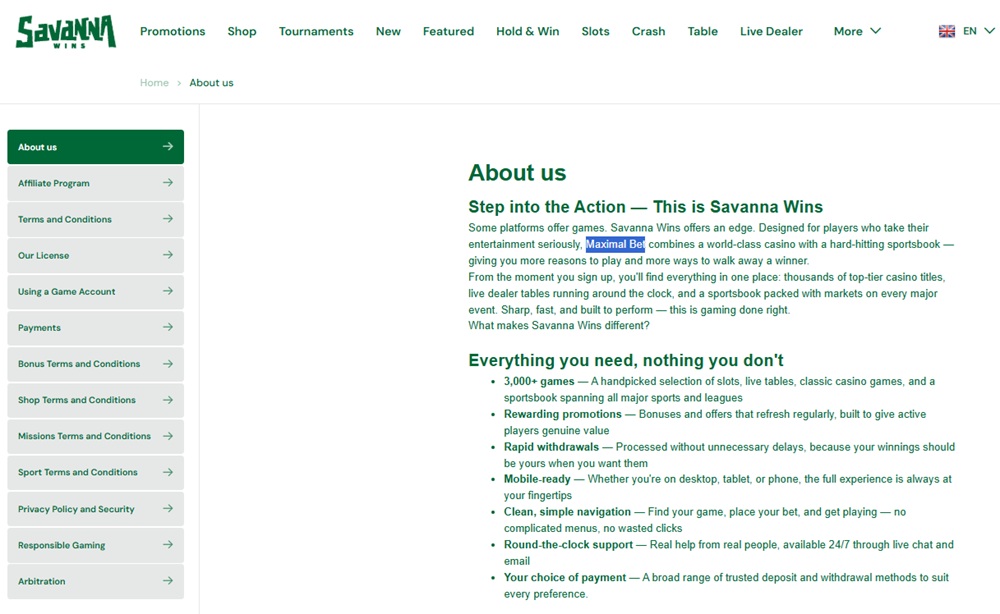The image size is (1000, 614).
Task: Click the EN language label
Action: click(x=969, y=31)
